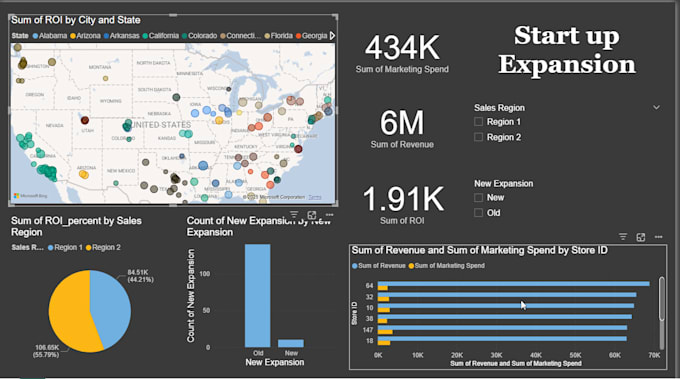Click focus mode icon above Store ID chart
The image size is (680, 379).
(x=641, y=237)
